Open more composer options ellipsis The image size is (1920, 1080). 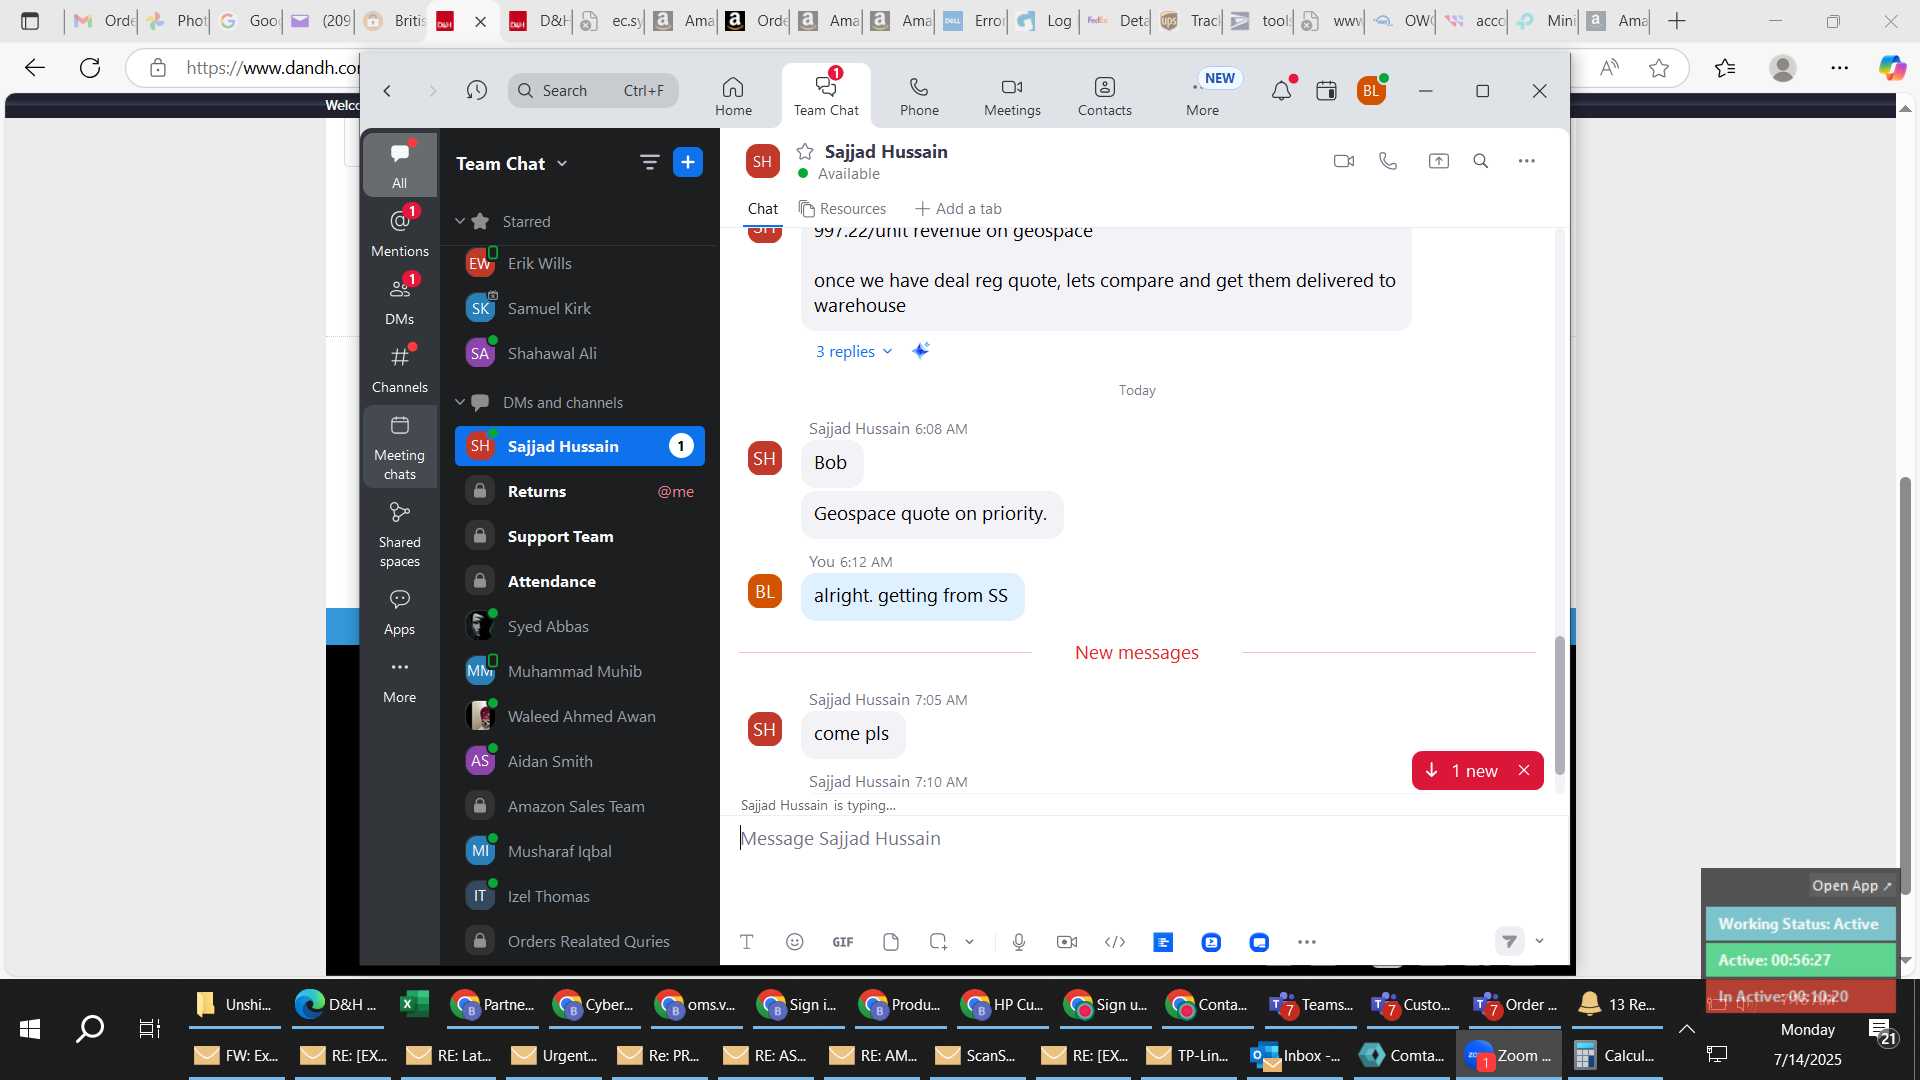(1307, 942)
